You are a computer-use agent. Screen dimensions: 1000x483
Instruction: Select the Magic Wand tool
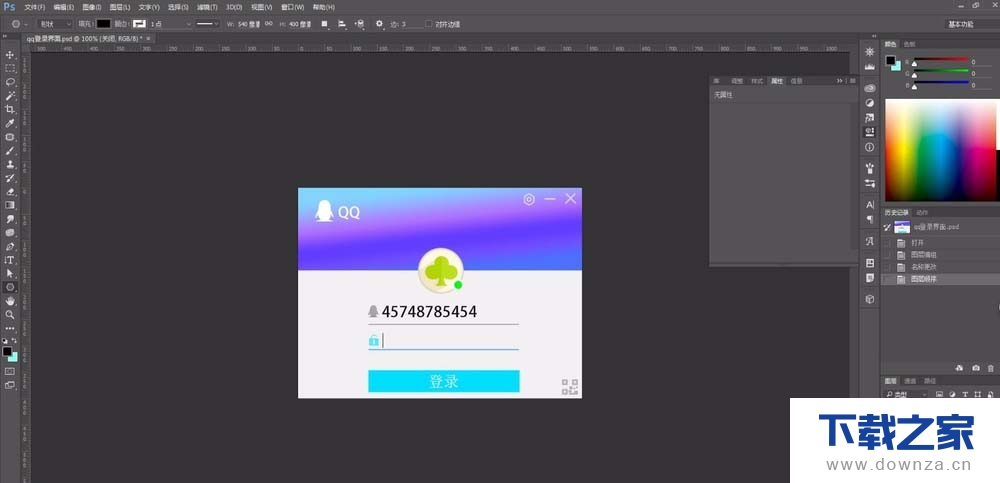coord(10,96)
